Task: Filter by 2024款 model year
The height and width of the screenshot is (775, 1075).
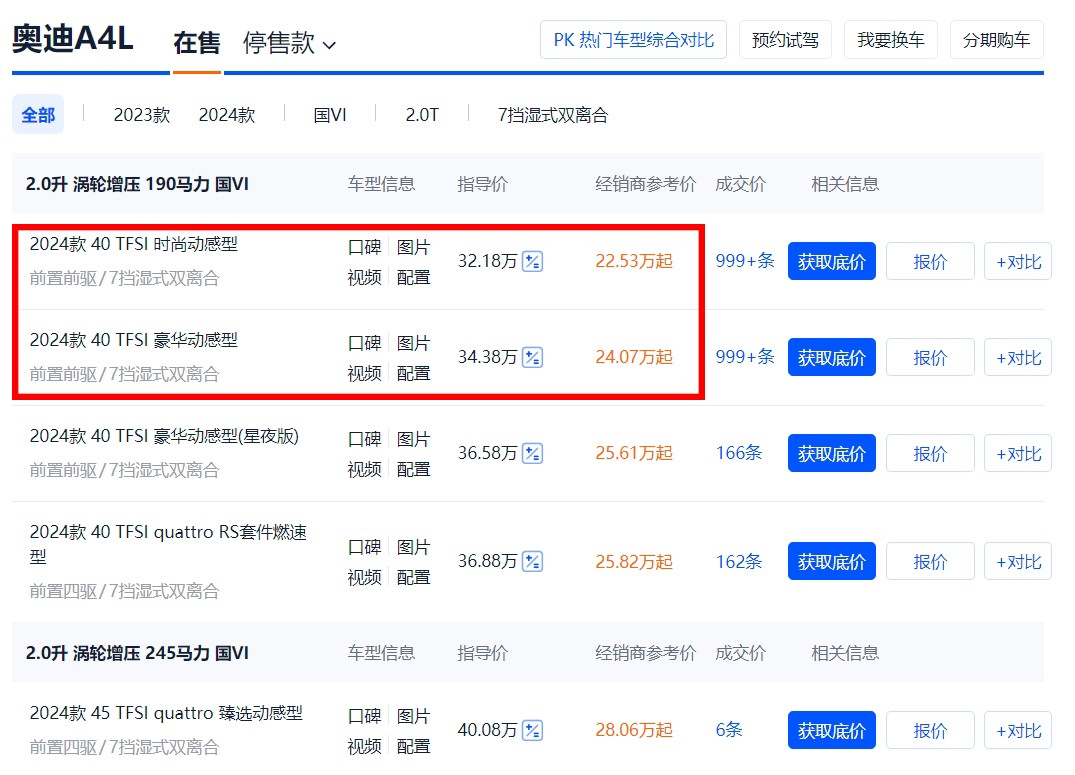Action: (x=227, y=115)
